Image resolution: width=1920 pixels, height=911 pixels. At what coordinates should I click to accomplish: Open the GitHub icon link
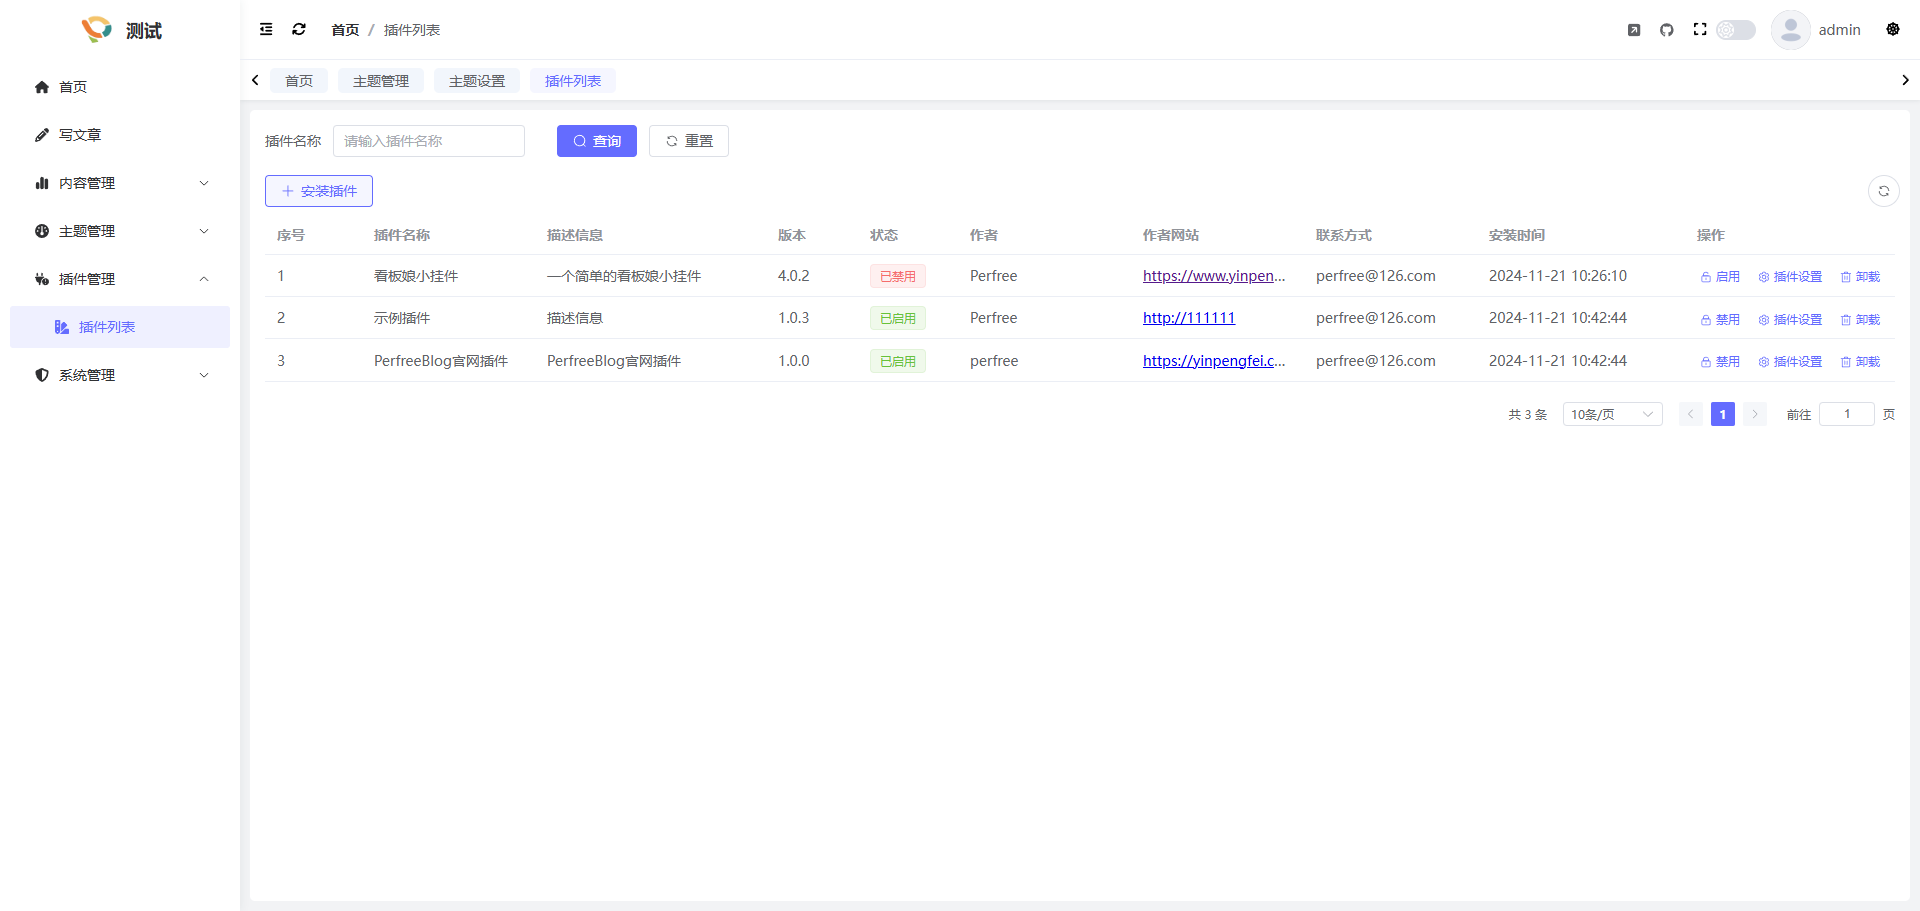coord(1667,30)
